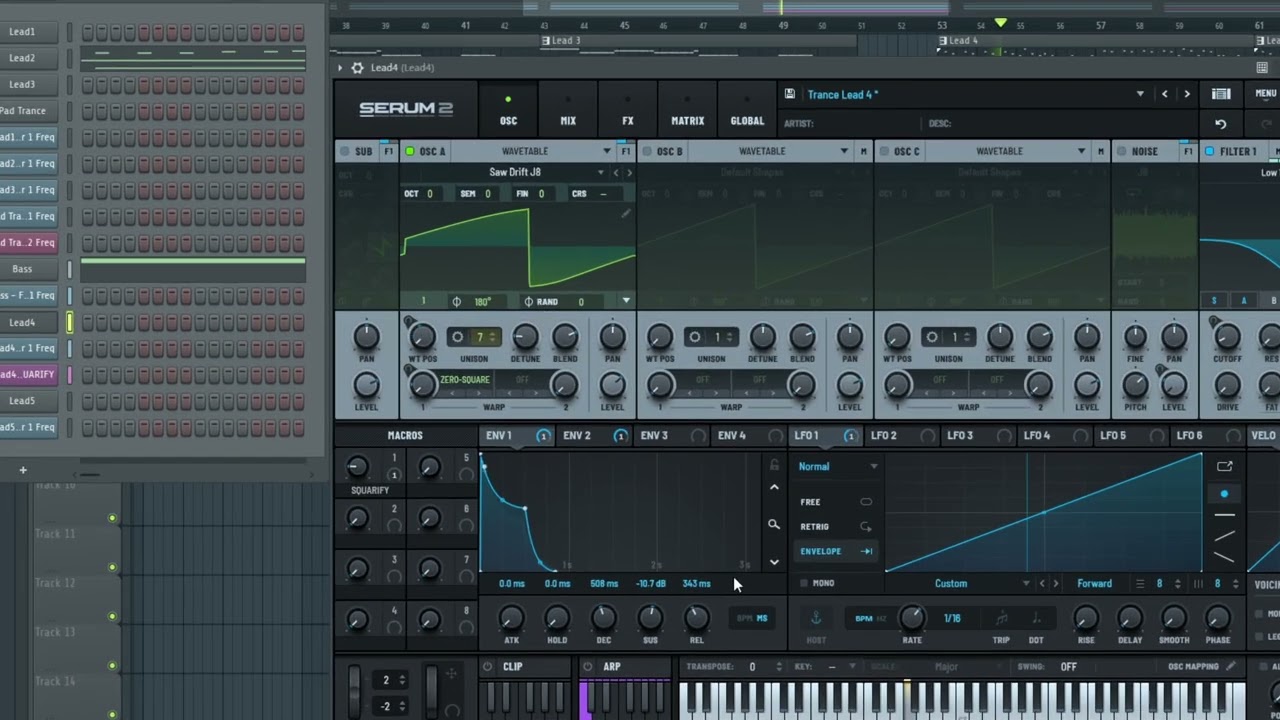Select LFO ENVELOPE trigger mode

click(x=836, y=551)
